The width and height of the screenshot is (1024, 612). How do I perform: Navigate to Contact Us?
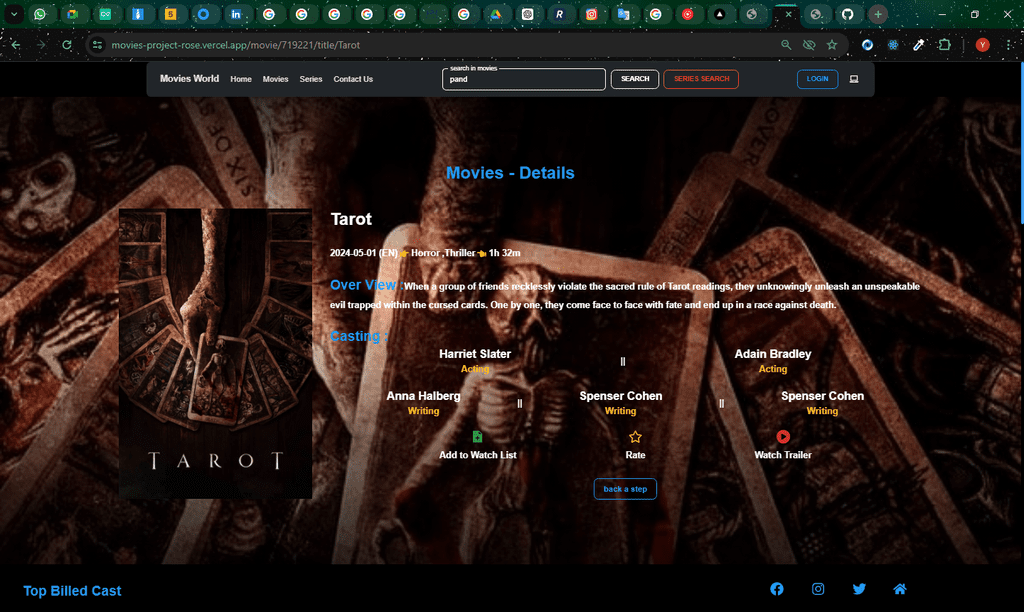[353, 79]
